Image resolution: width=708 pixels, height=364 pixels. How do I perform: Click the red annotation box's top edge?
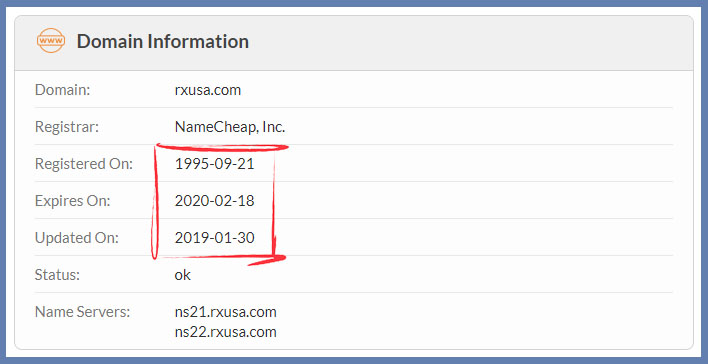(x=221, y=147)
